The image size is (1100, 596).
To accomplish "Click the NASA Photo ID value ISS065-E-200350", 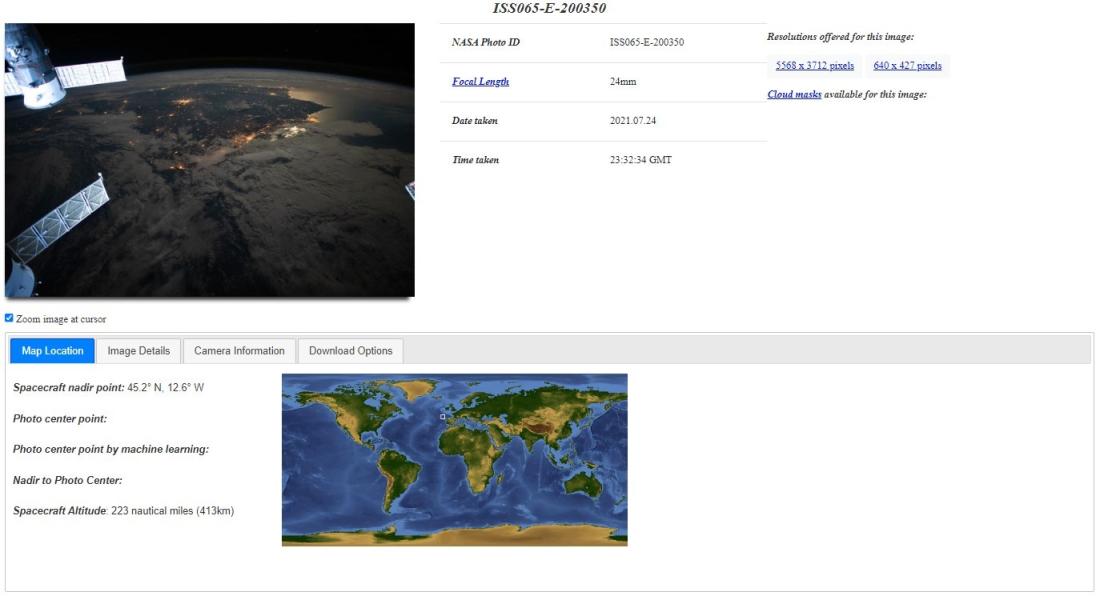I will [x=647, y=42].
